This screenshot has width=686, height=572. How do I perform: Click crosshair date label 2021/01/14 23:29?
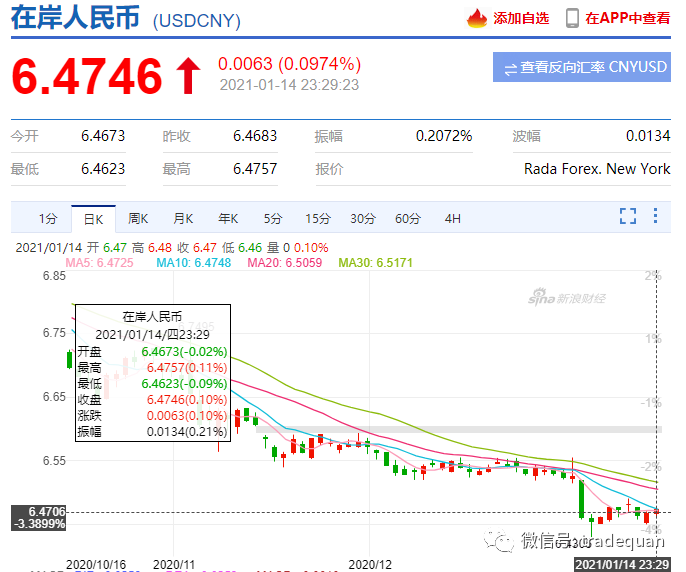point(622,565)
